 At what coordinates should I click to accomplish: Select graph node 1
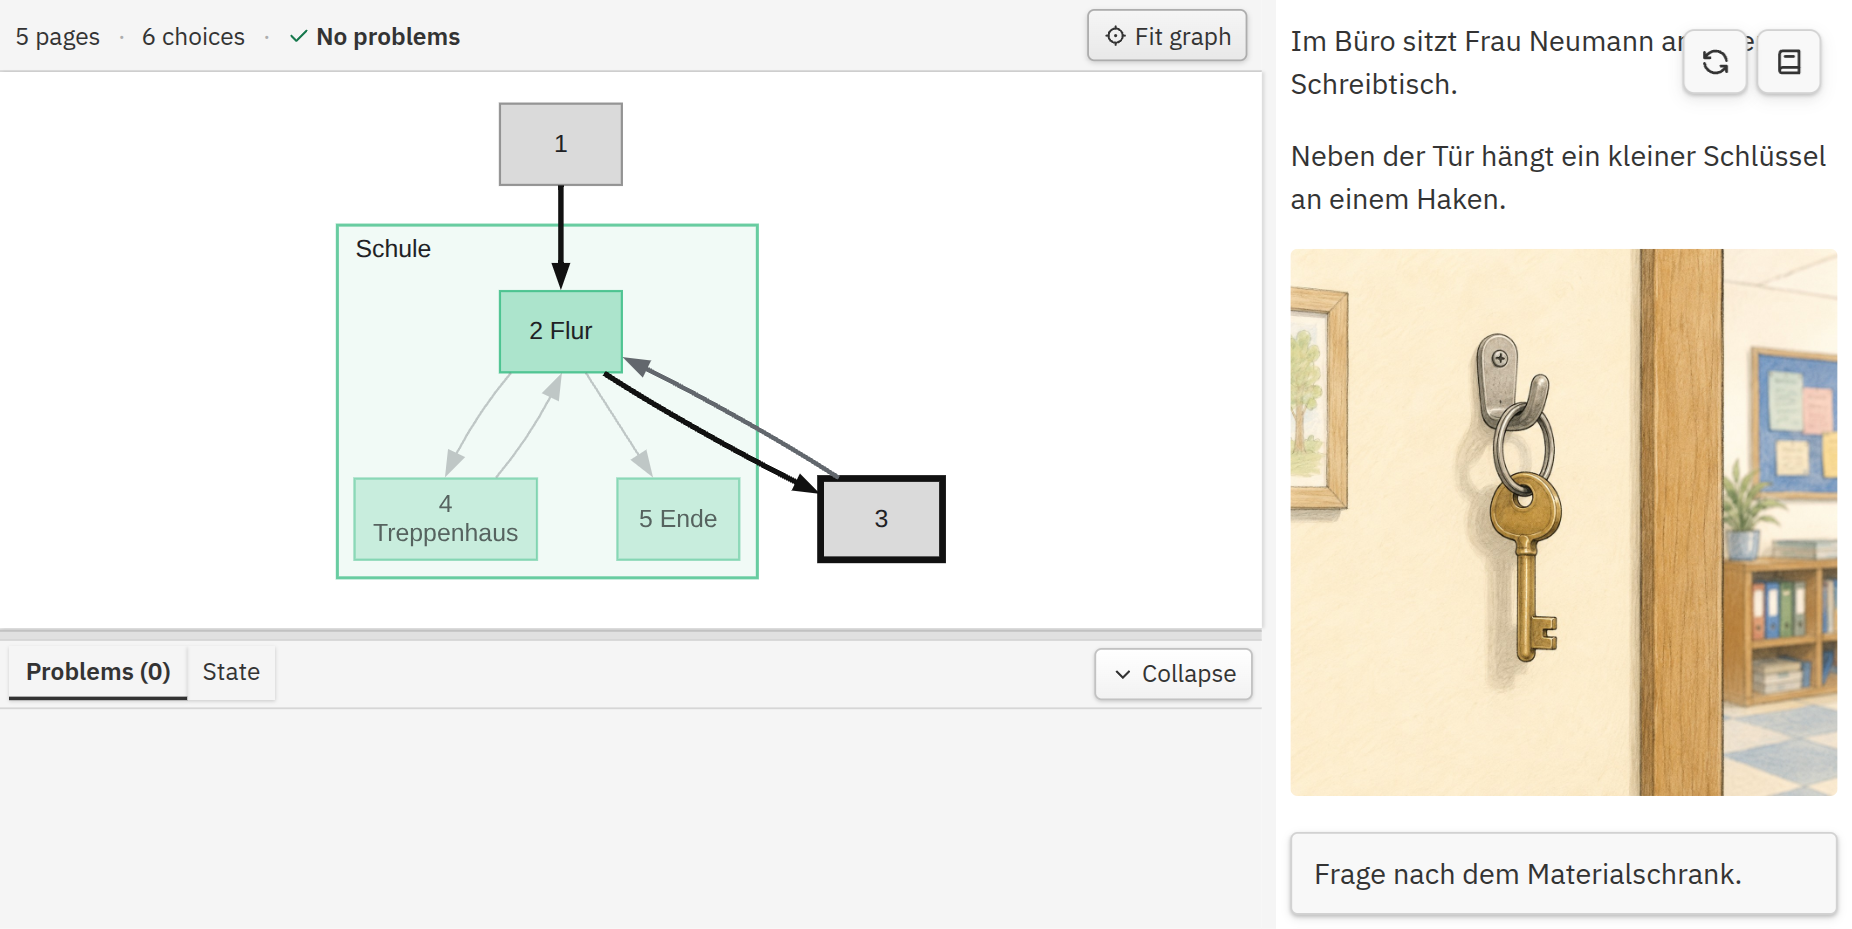pyautogui.click(x=561, y=144)
